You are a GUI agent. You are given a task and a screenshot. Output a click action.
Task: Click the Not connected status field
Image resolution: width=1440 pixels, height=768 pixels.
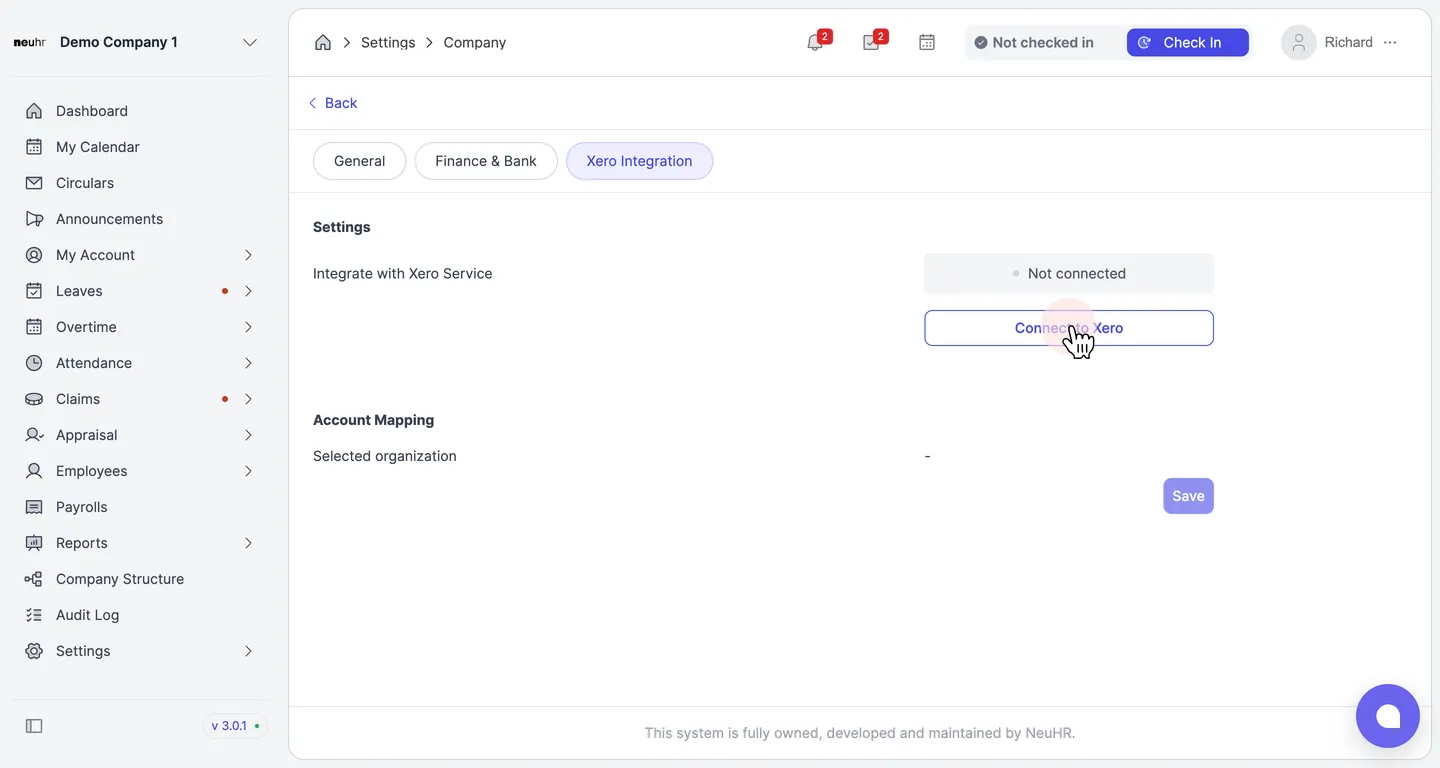(1069, 273)
